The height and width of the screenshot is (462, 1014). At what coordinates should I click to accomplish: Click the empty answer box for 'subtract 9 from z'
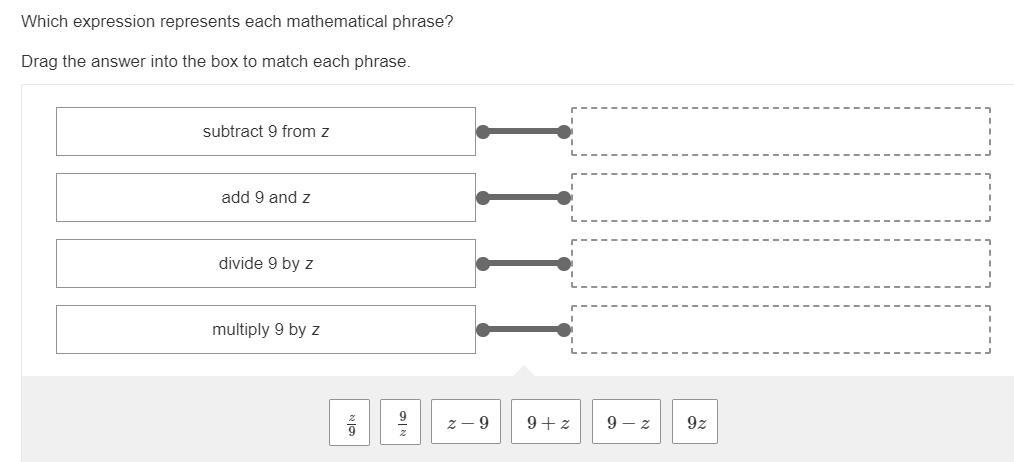pyautogui.click(x=780, y=132)
